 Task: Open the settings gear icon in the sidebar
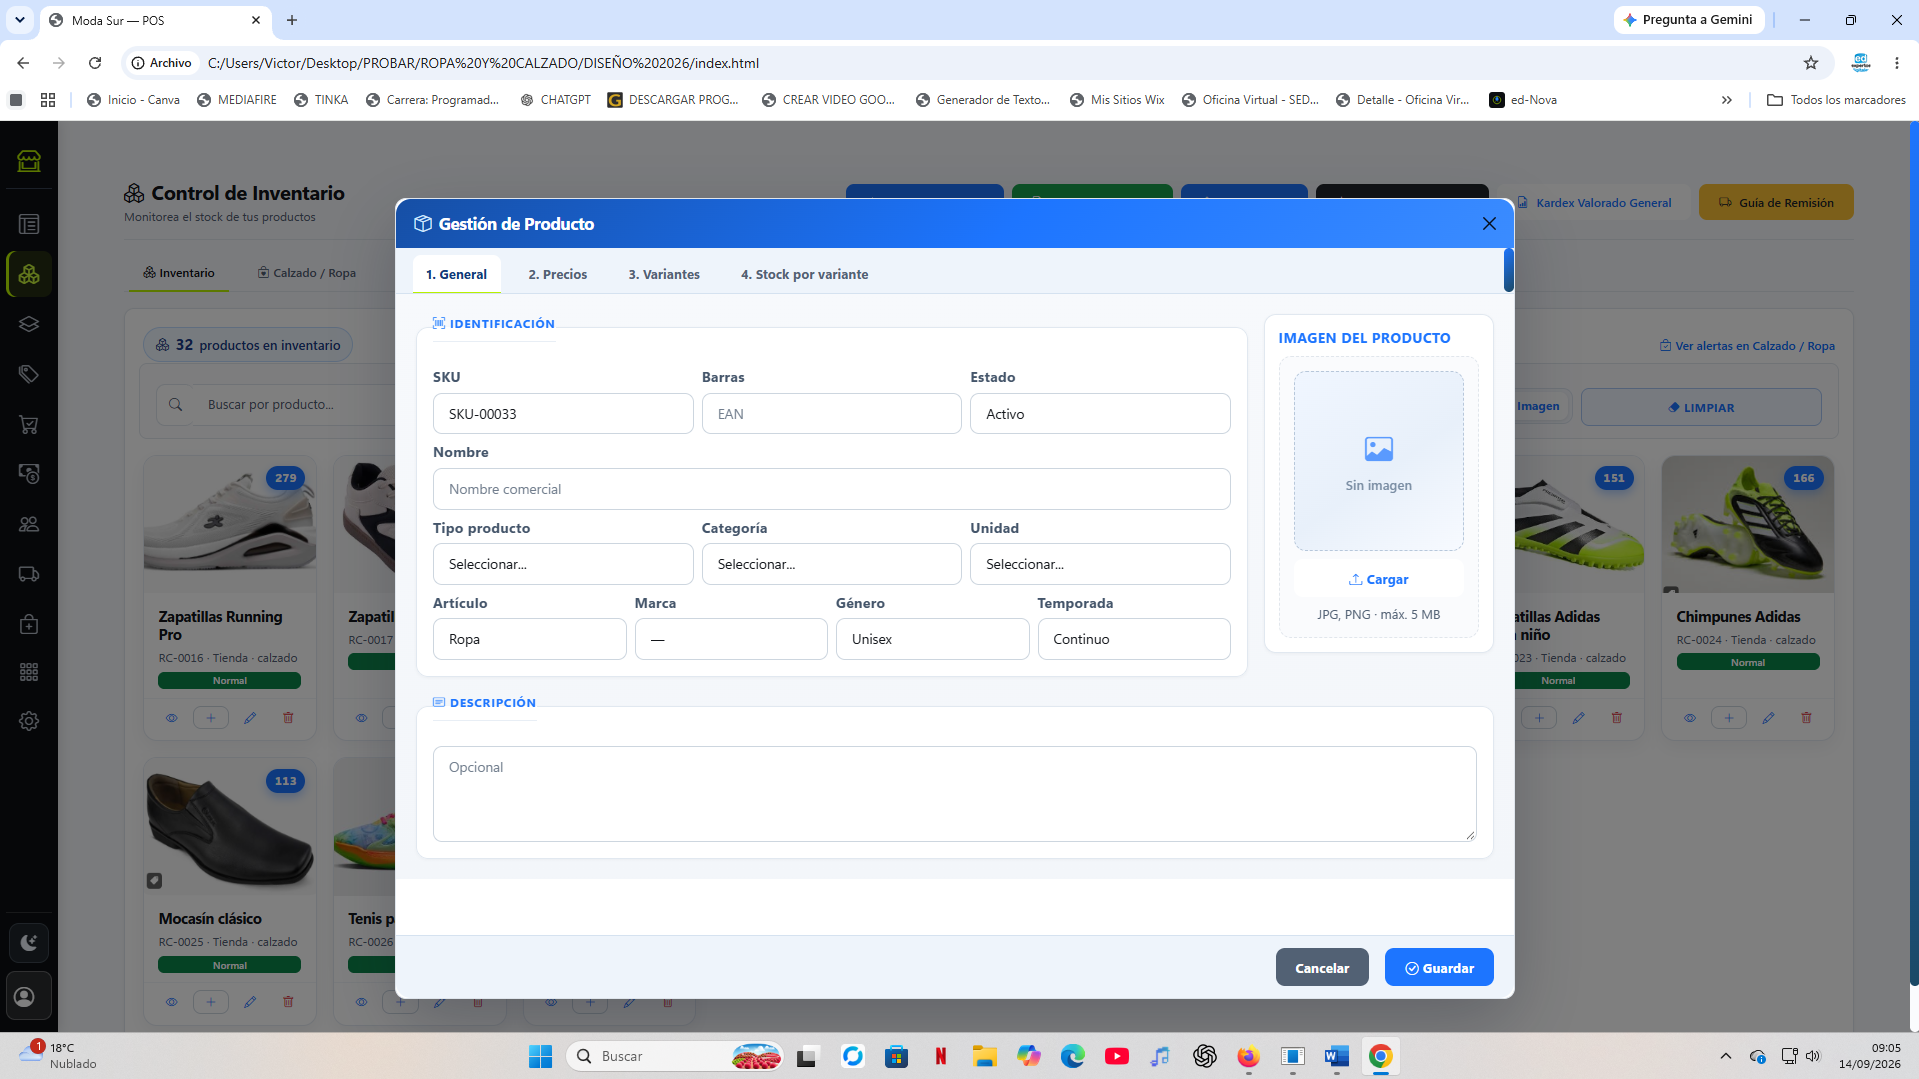point(29,721)
